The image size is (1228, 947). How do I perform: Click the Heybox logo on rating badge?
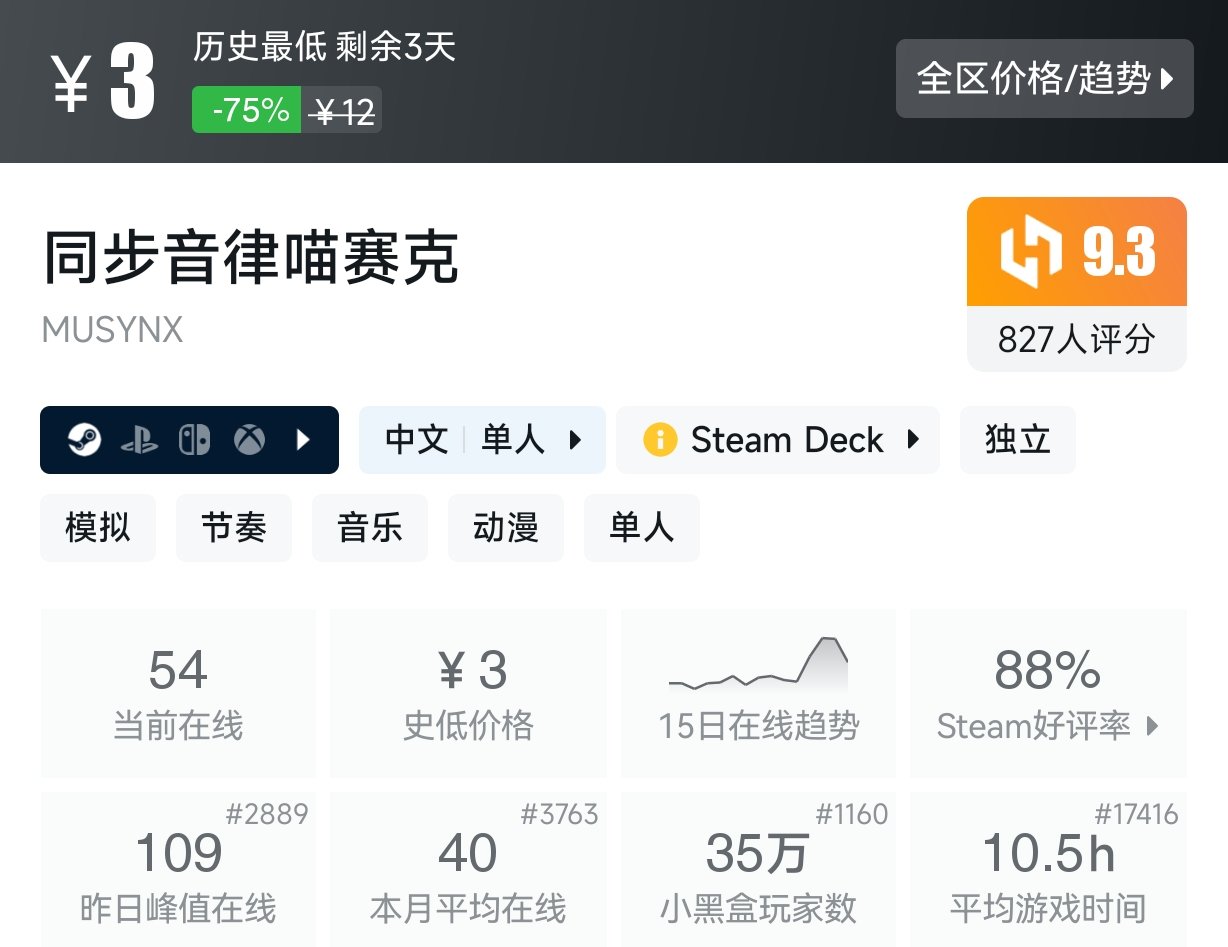(x=1030, y=252)
